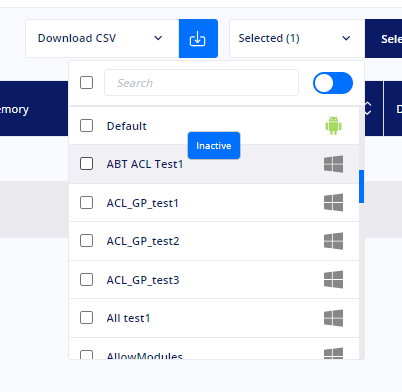Click the Windows icon beside ACL_GP_test3

point(333,279)
